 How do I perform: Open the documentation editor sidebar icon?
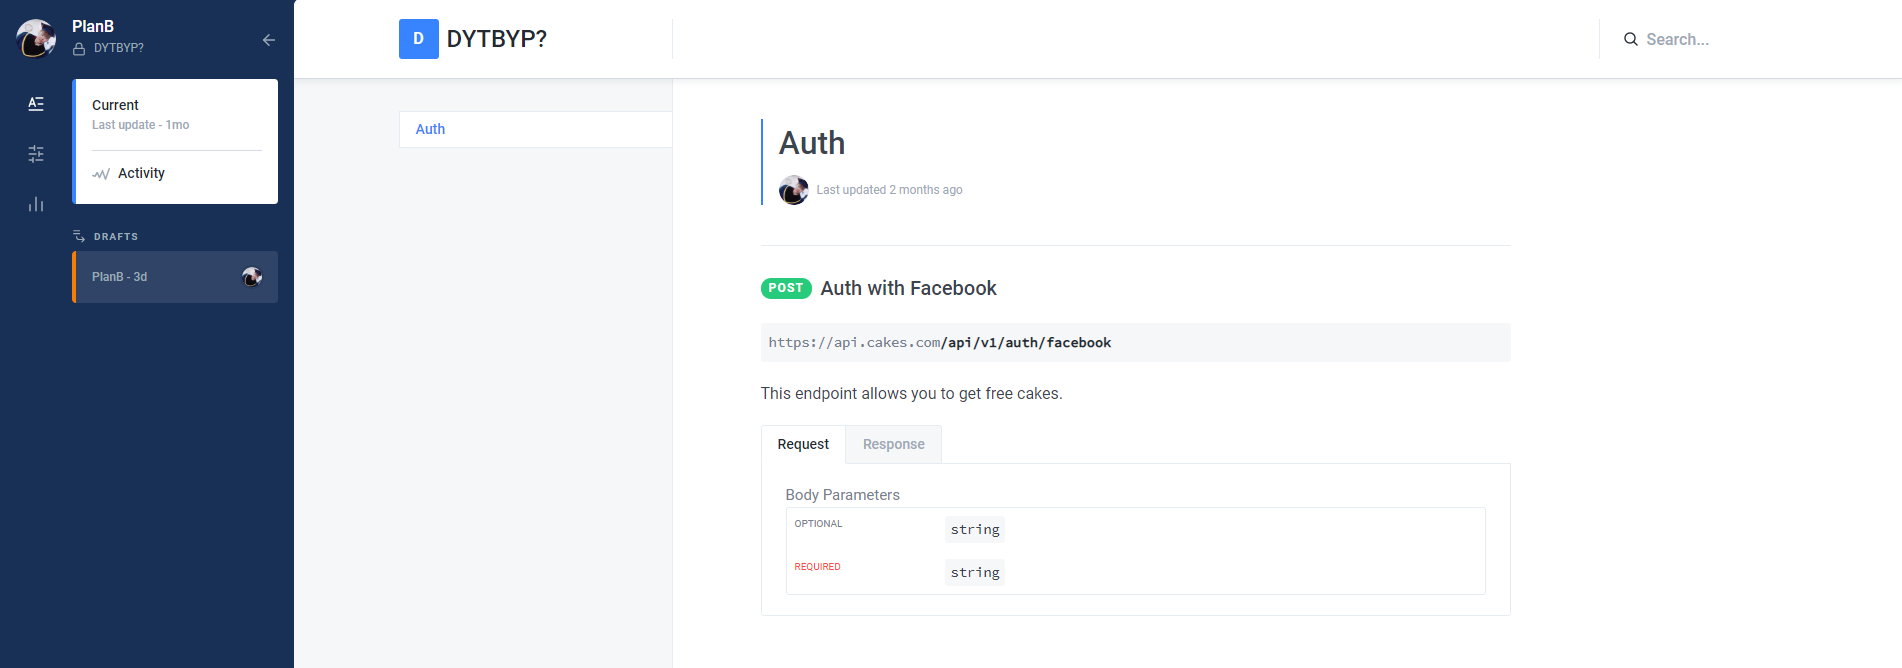[36, 104]
